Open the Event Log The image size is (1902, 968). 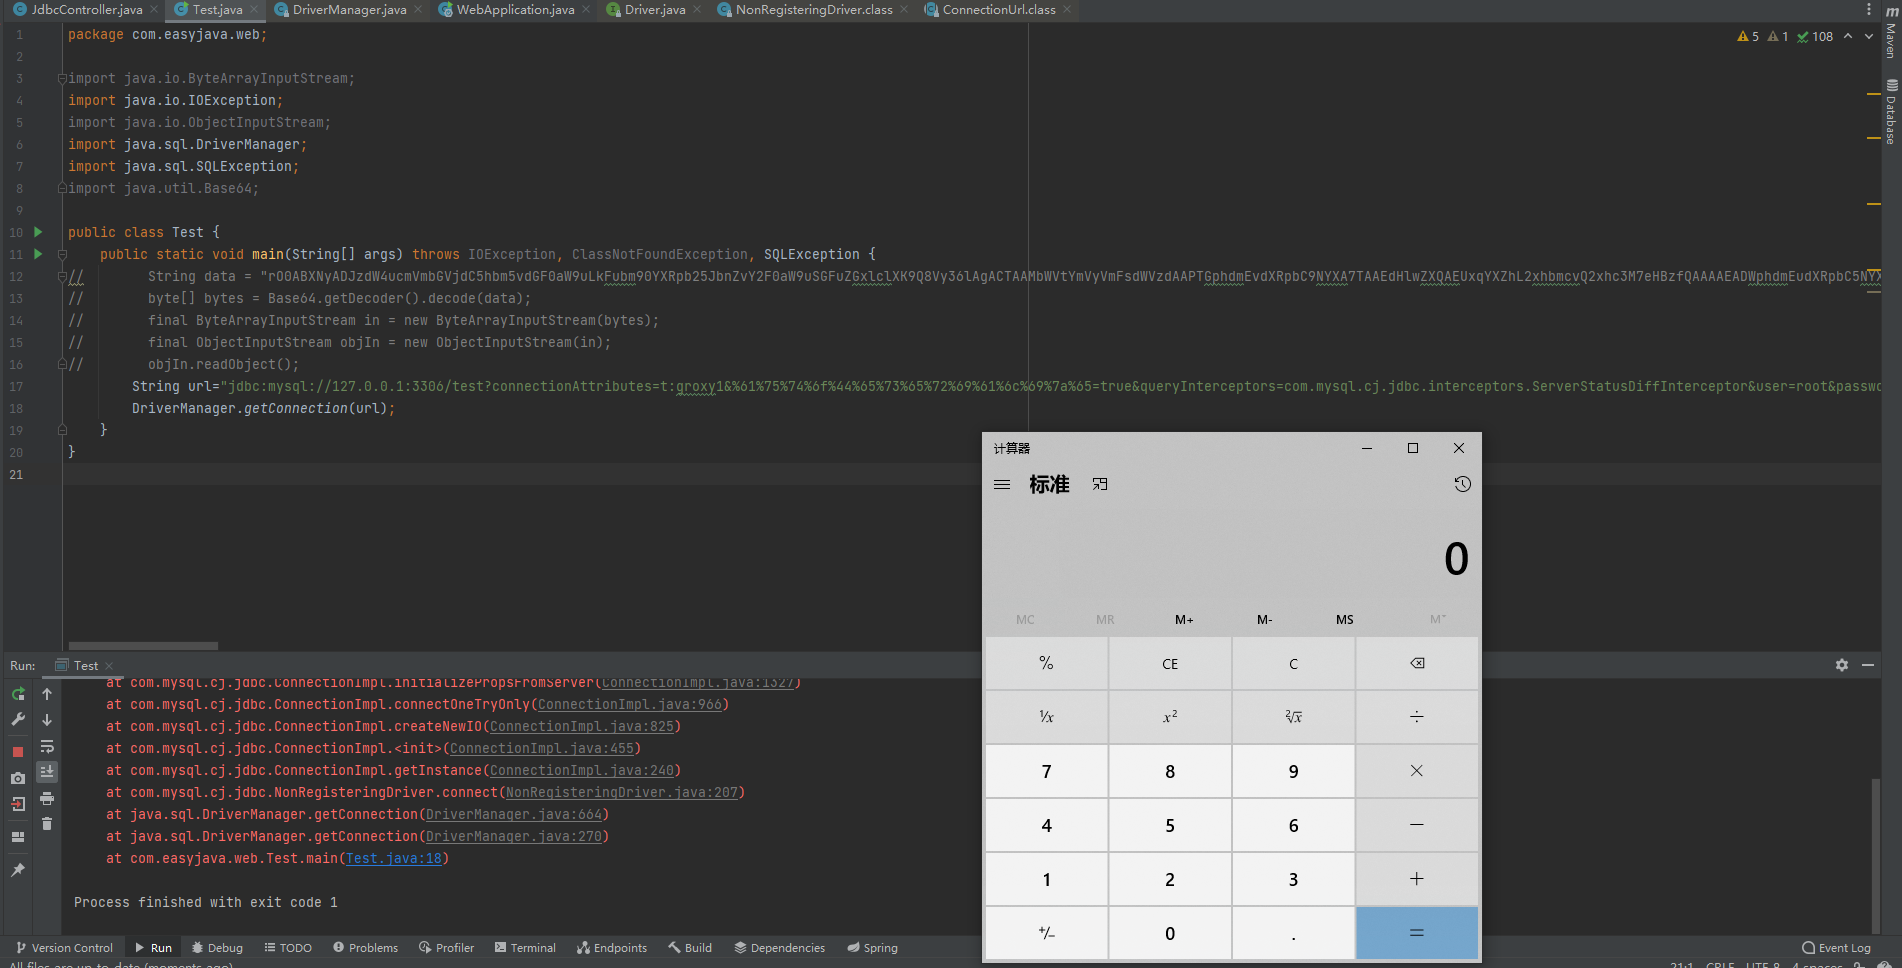[x=1836, y=948]
